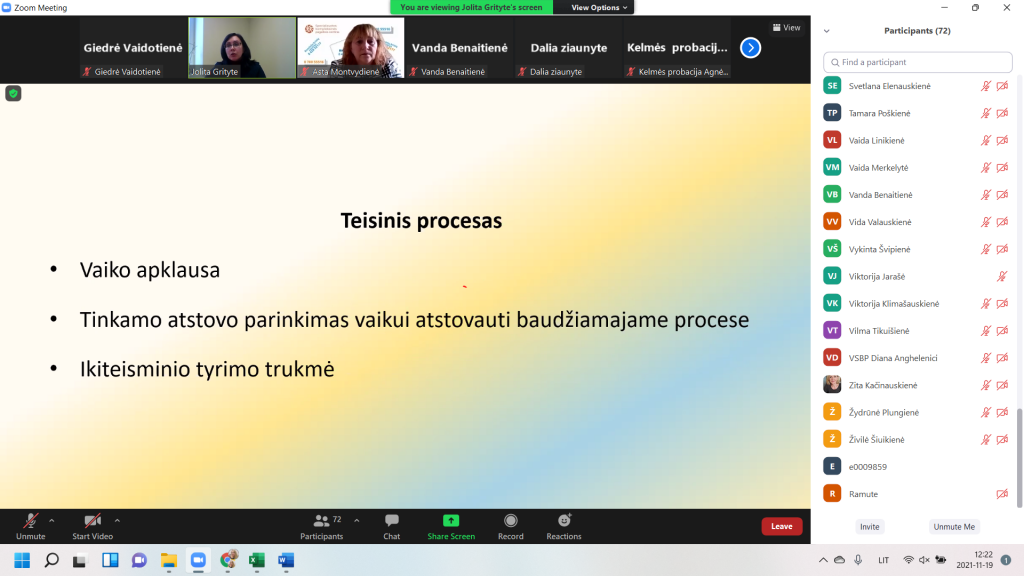Show next video thumbnails with blue arrow
This screenshot has height=576, width=1024.
[750, 48]
